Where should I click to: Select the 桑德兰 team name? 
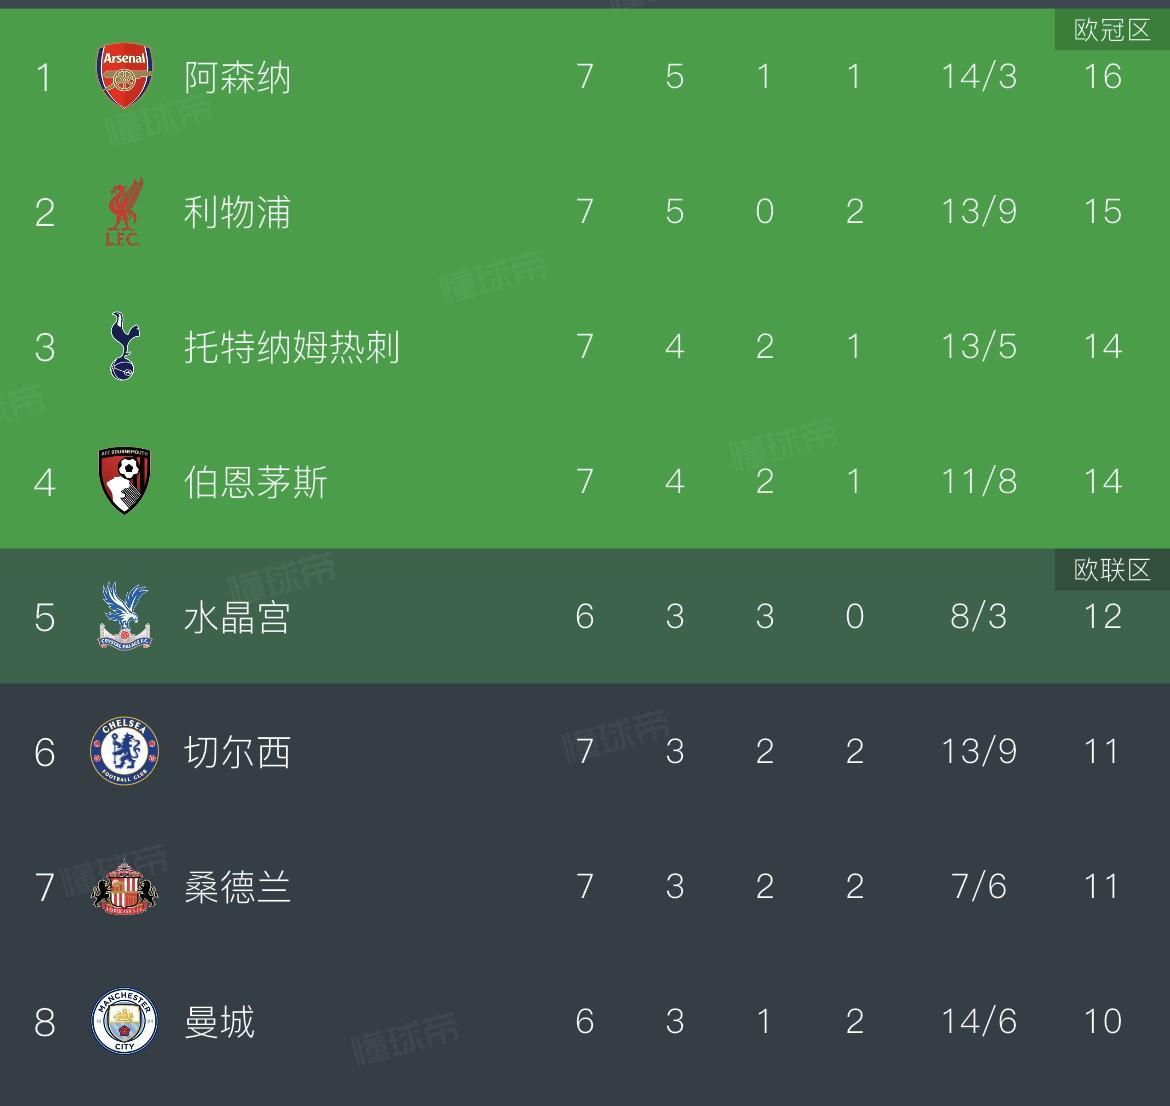tap(237, 887)
